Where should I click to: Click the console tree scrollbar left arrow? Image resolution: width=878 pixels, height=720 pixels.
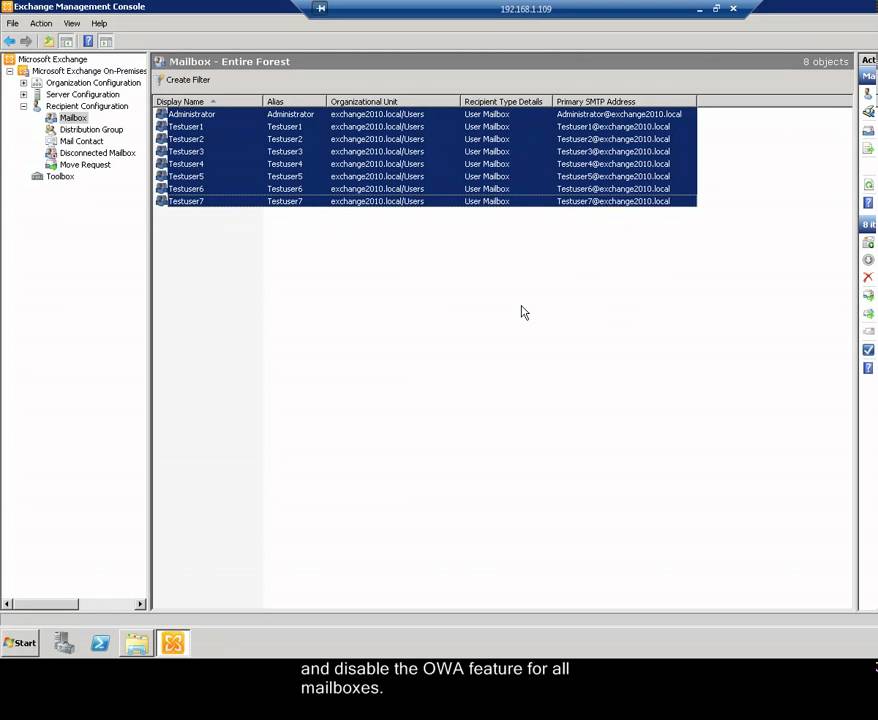[x=7, y=604]
